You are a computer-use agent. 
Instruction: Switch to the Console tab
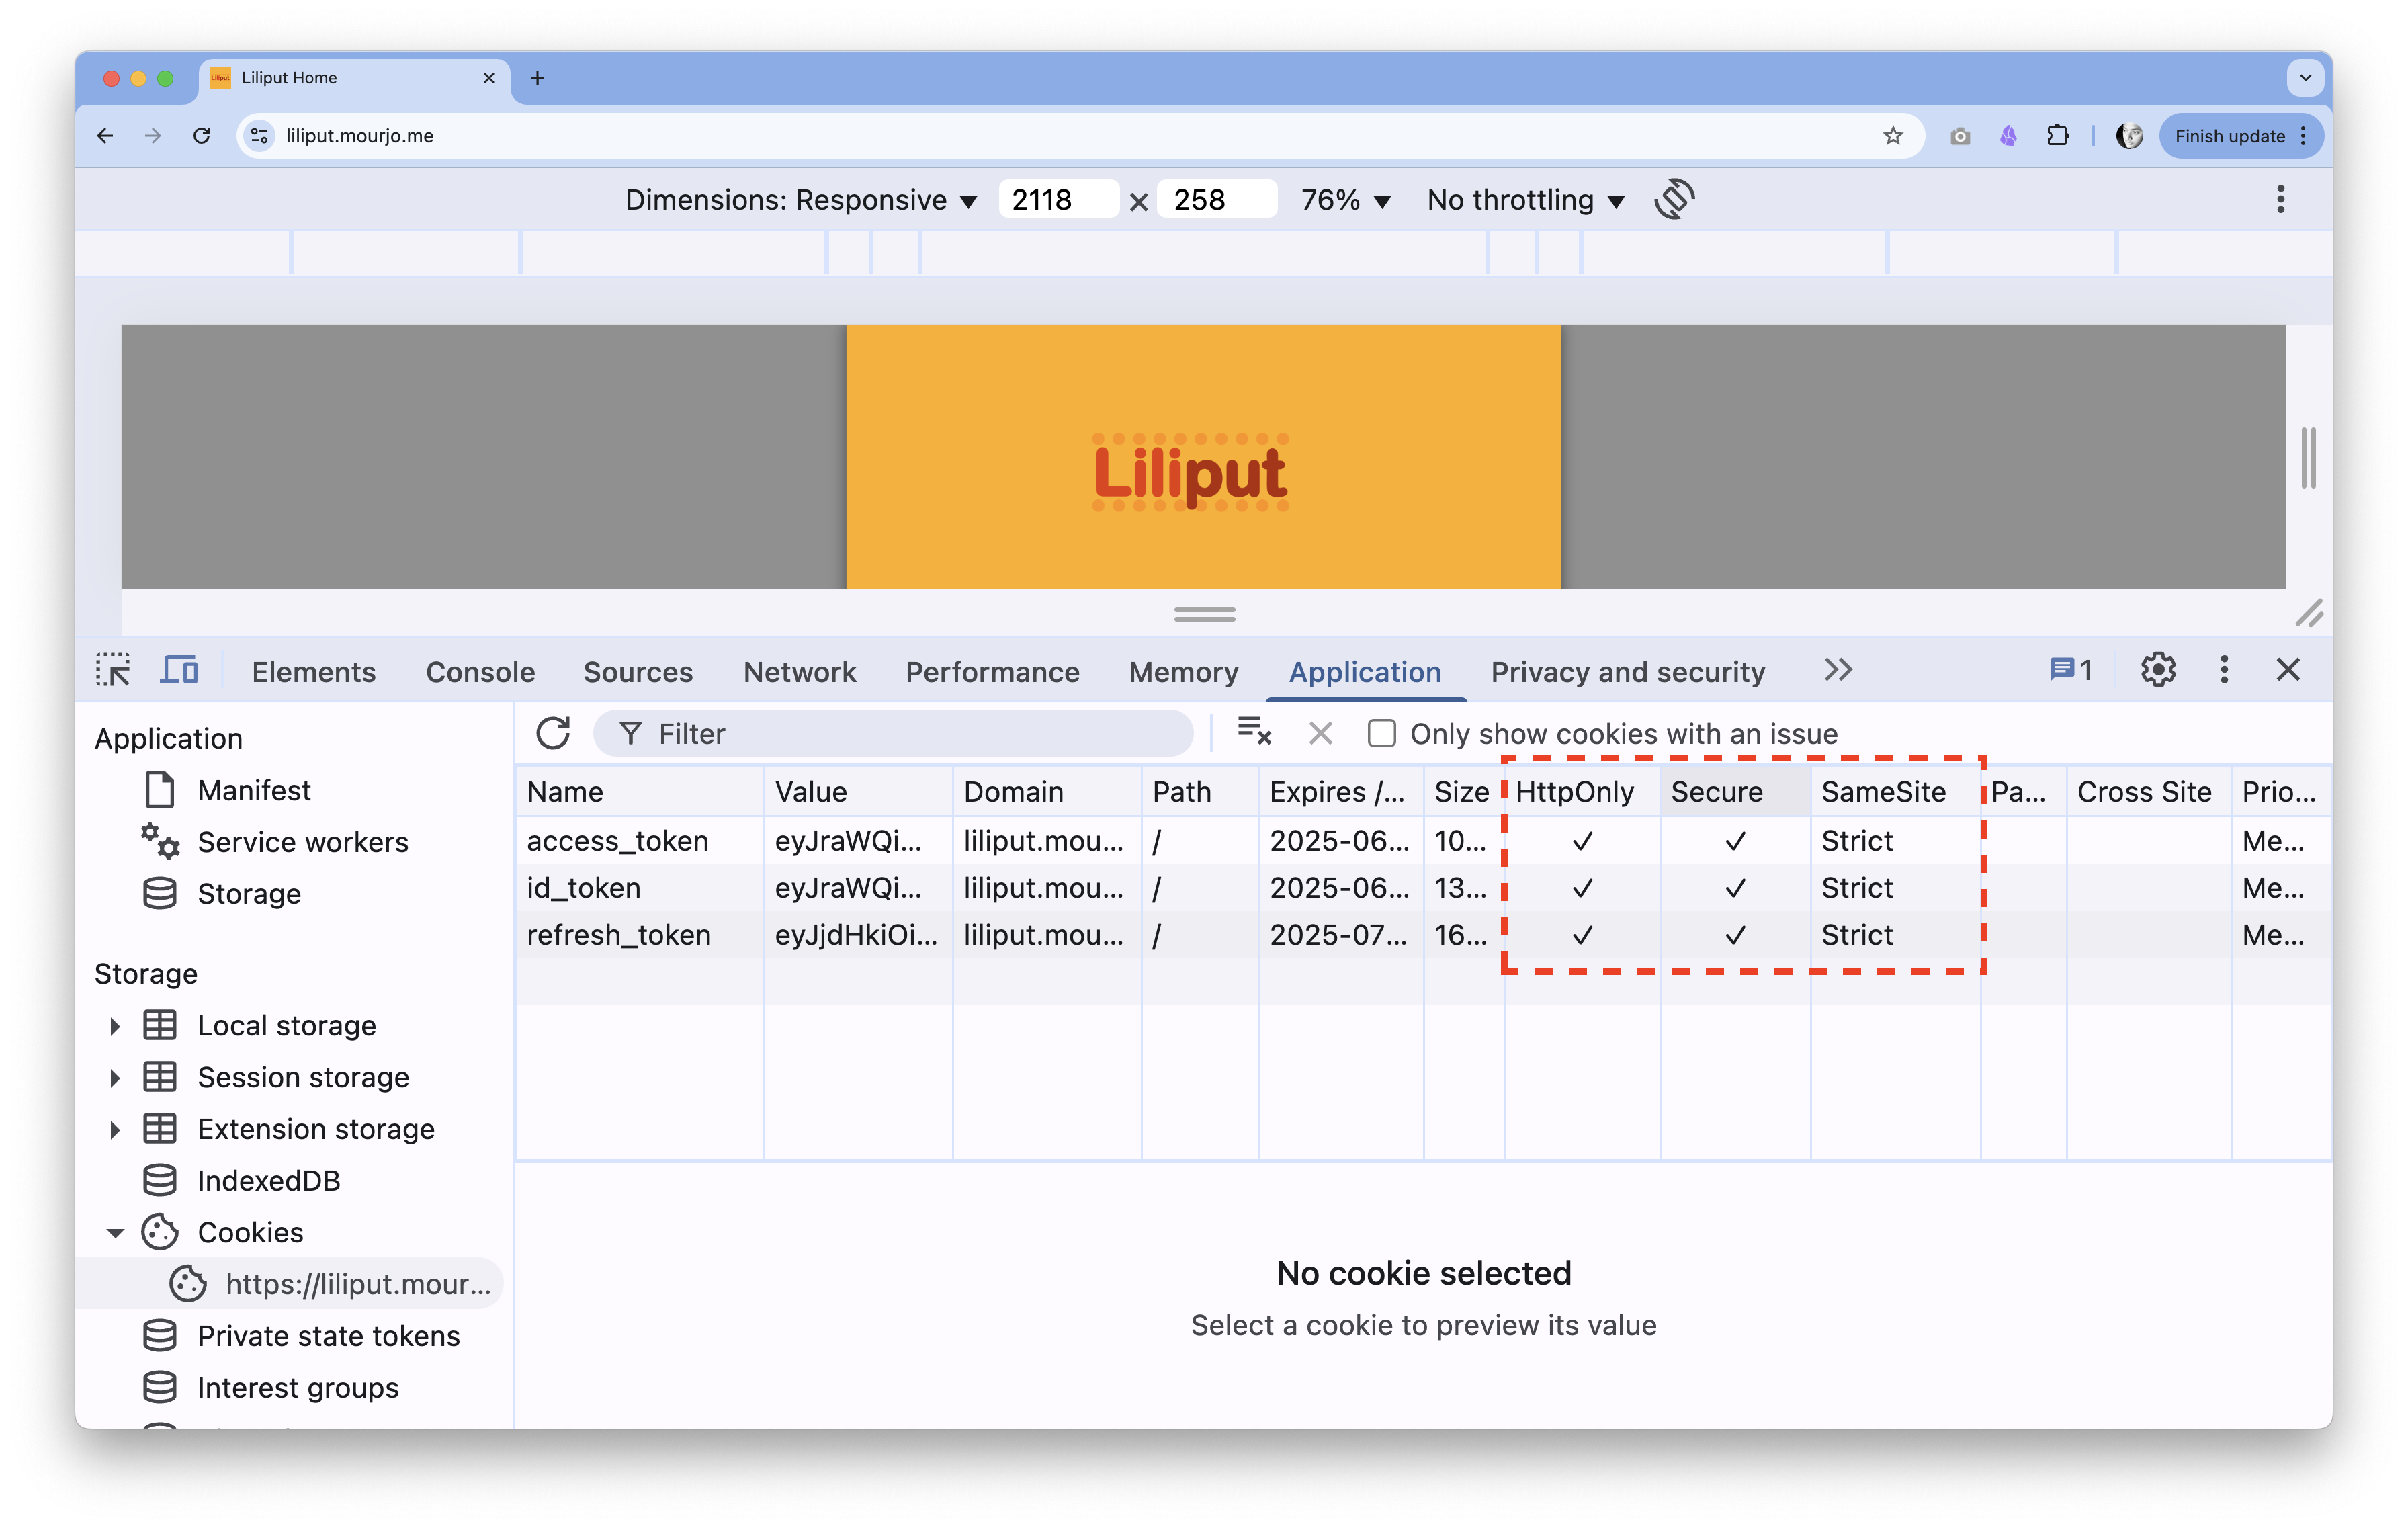(x=480, y=672)
